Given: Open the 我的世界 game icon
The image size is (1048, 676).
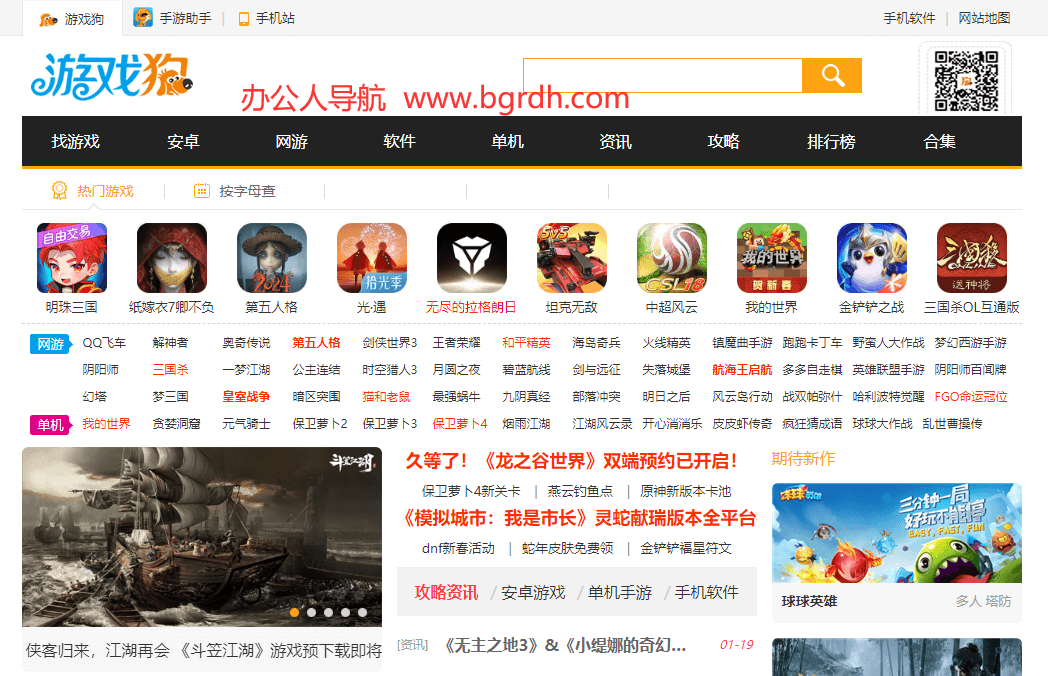Looking at the screenshot, I should pos(772,258).
